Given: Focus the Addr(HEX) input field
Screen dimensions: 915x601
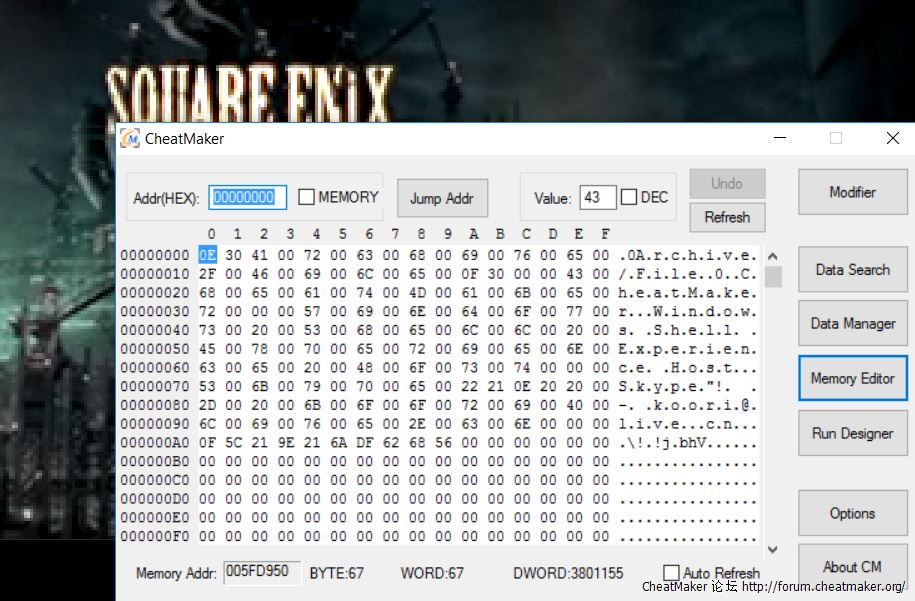Looking at the screenshot, I should point(248,198).
